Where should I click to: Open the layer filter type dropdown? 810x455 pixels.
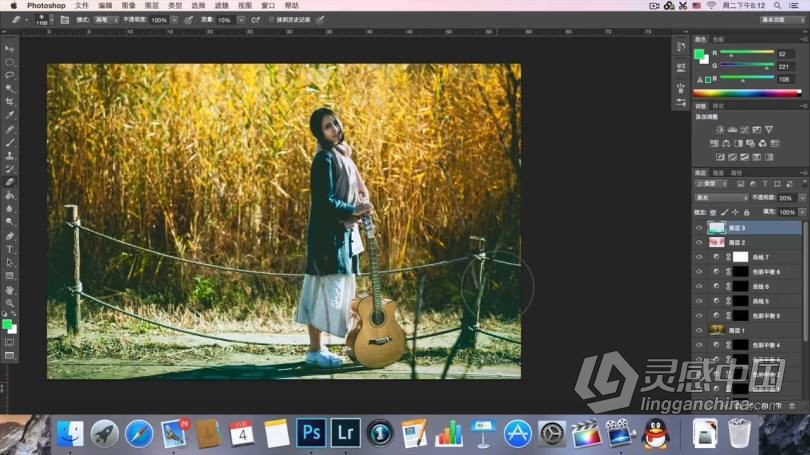pyautogui.click(x=712, y=184)
